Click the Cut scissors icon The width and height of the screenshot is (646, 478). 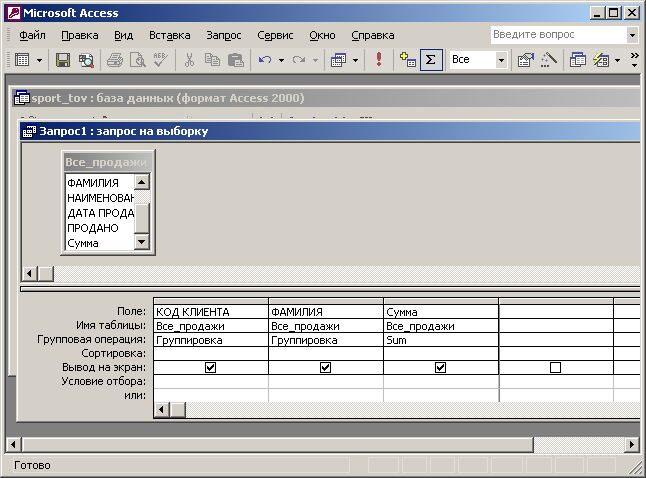[189, 60]
